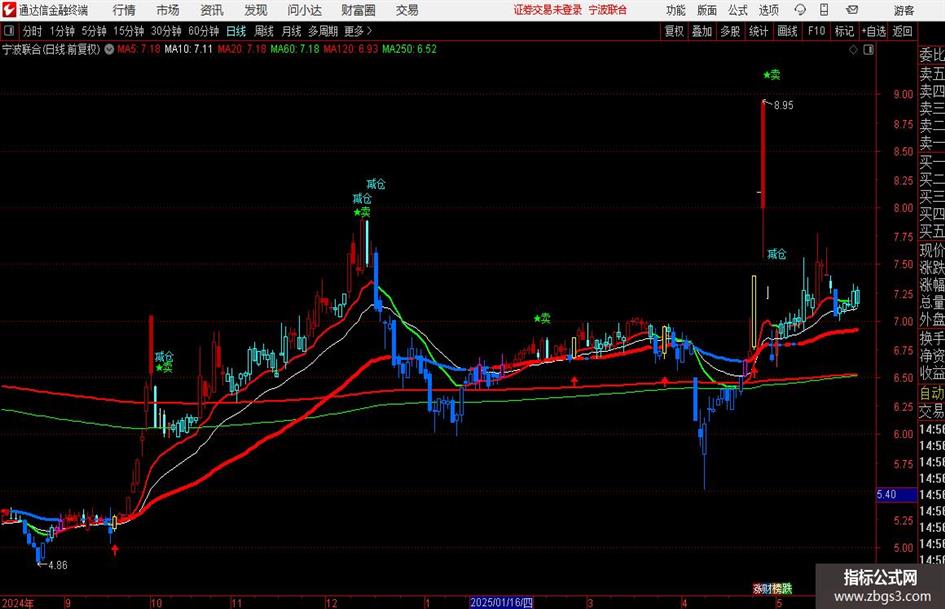The width and height of the screenshot is (945, 609).
Task: Select the 日线 daily period tab
Action: tap(236, 31)
